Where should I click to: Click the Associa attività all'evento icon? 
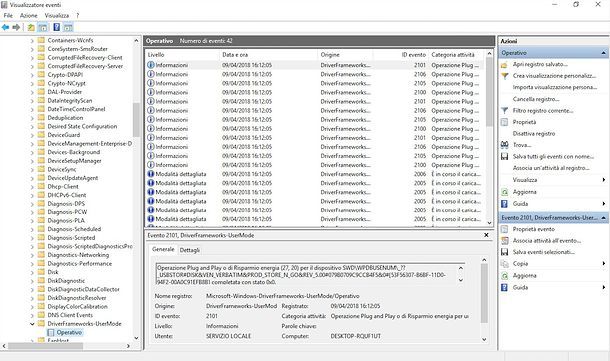(x=504, y=241)
